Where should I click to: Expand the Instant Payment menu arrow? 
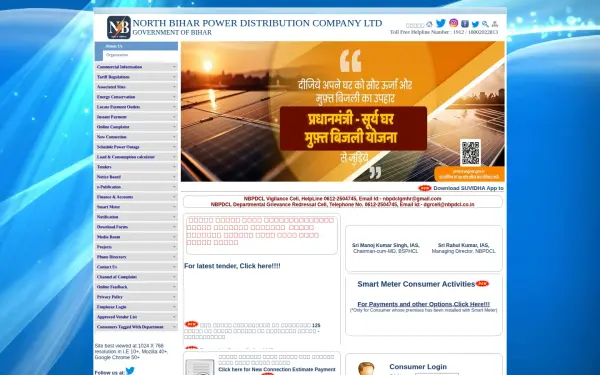pyautogui.click(x=174, y=116)
